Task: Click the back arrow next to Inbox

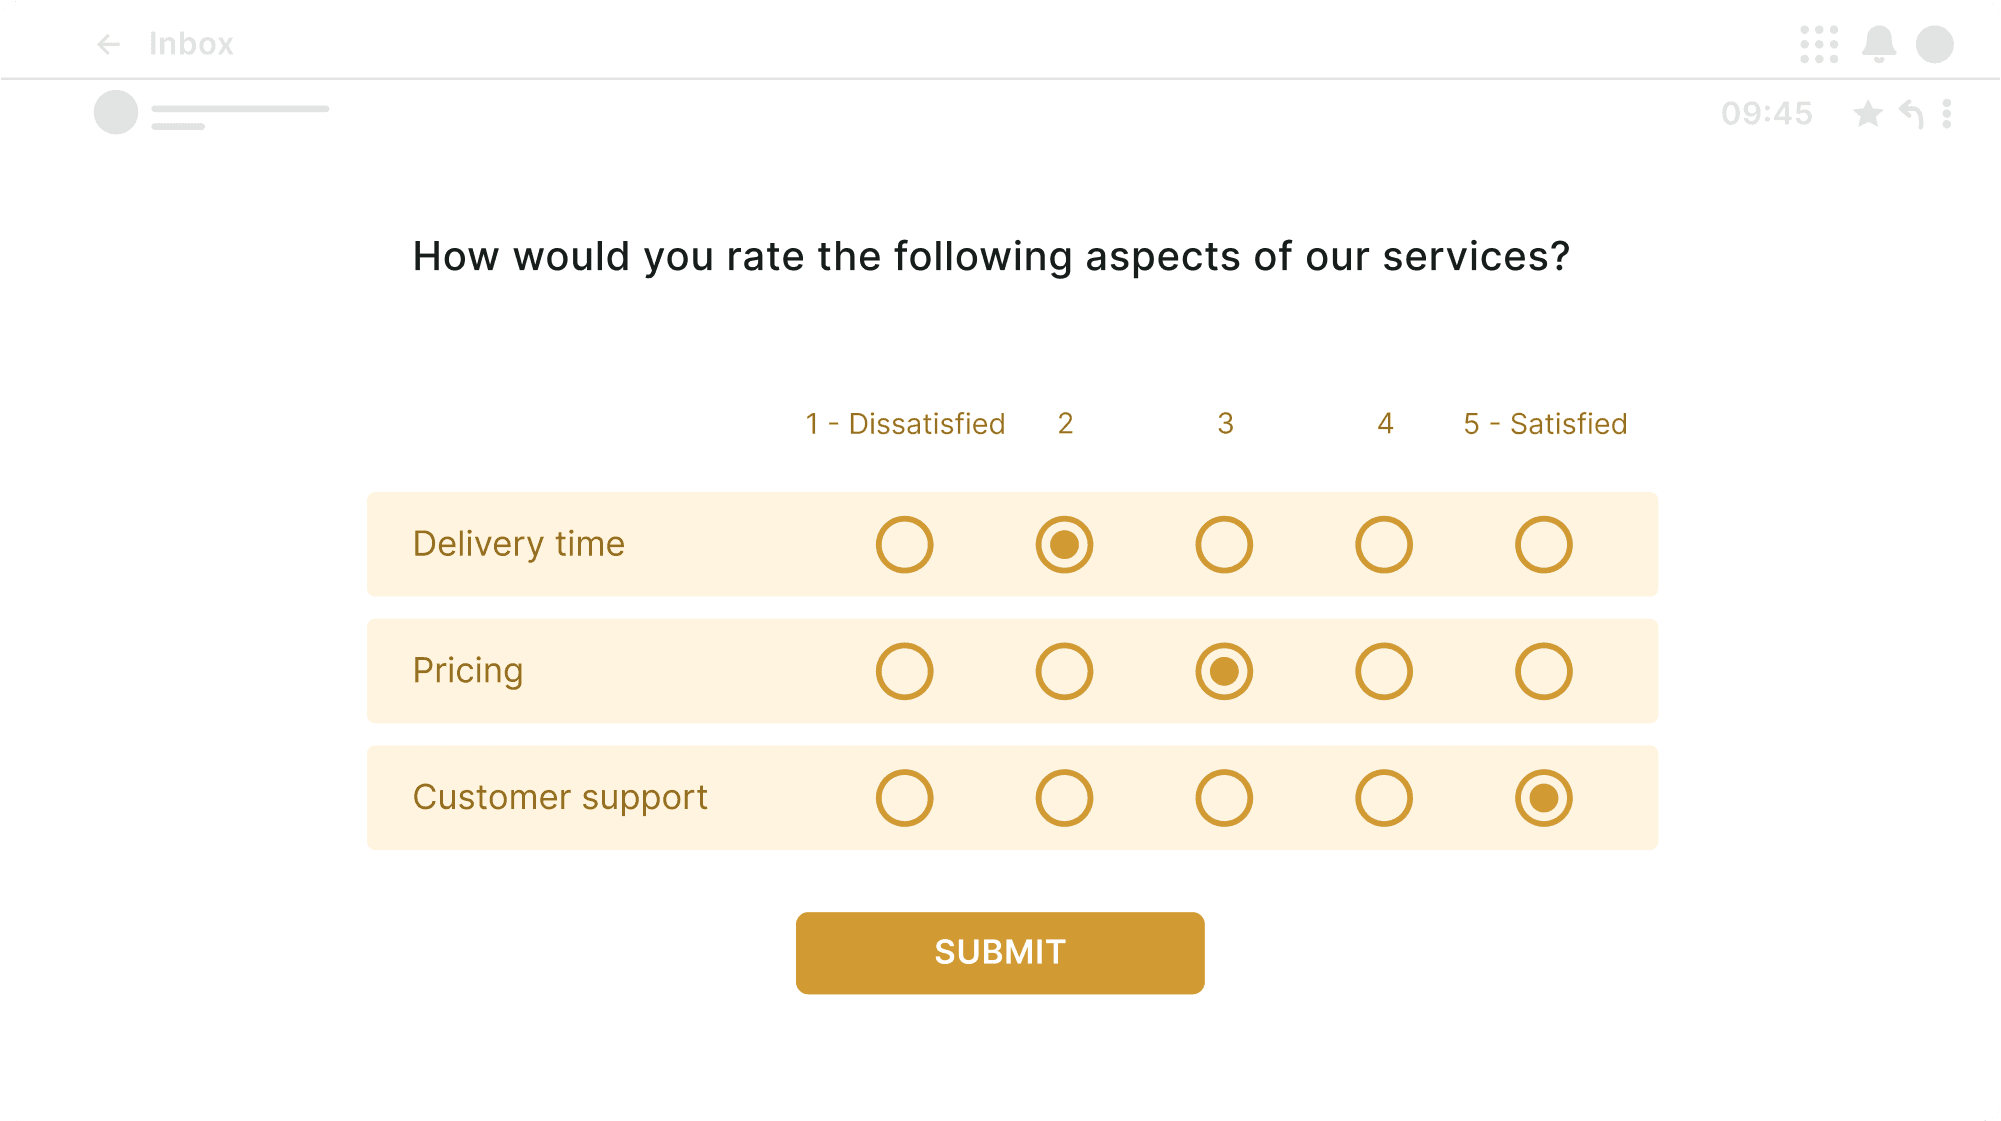Action: (x=109, y=44)
